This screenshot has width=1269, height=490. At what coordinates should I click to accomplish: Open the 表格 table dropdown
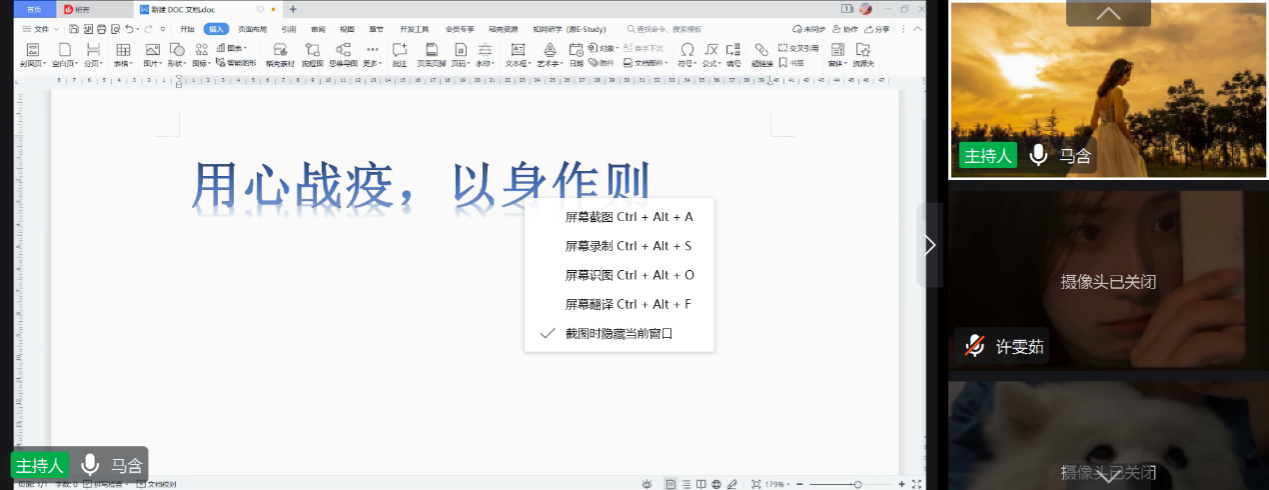[x=123, y=62]
